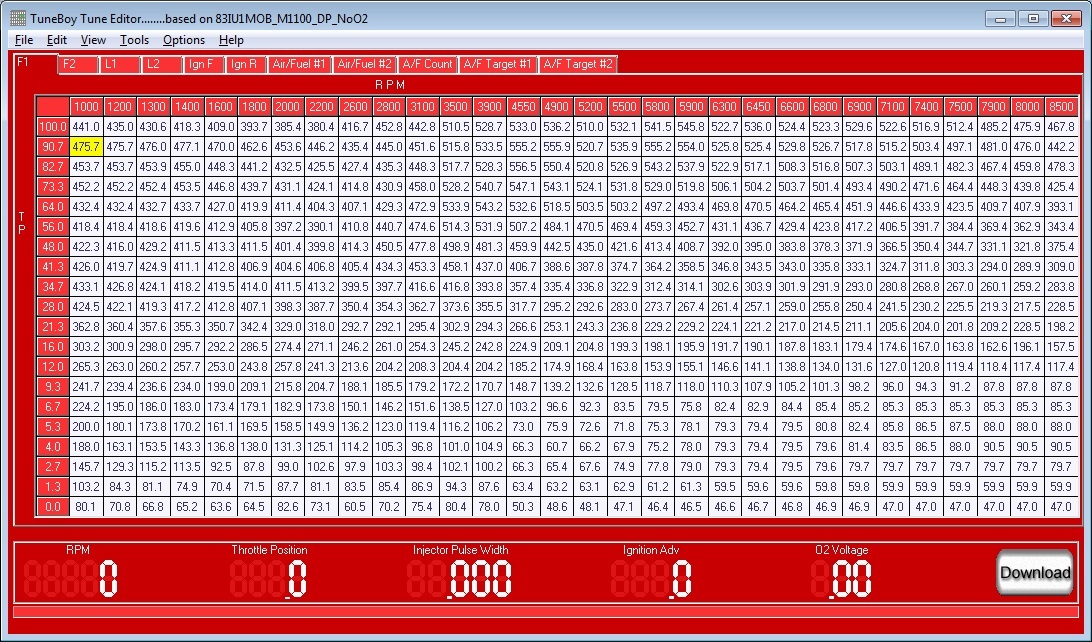Select the highlighted yellow 475.7 cell
This screenshot has width=1092, height=642.
point(85,146)
